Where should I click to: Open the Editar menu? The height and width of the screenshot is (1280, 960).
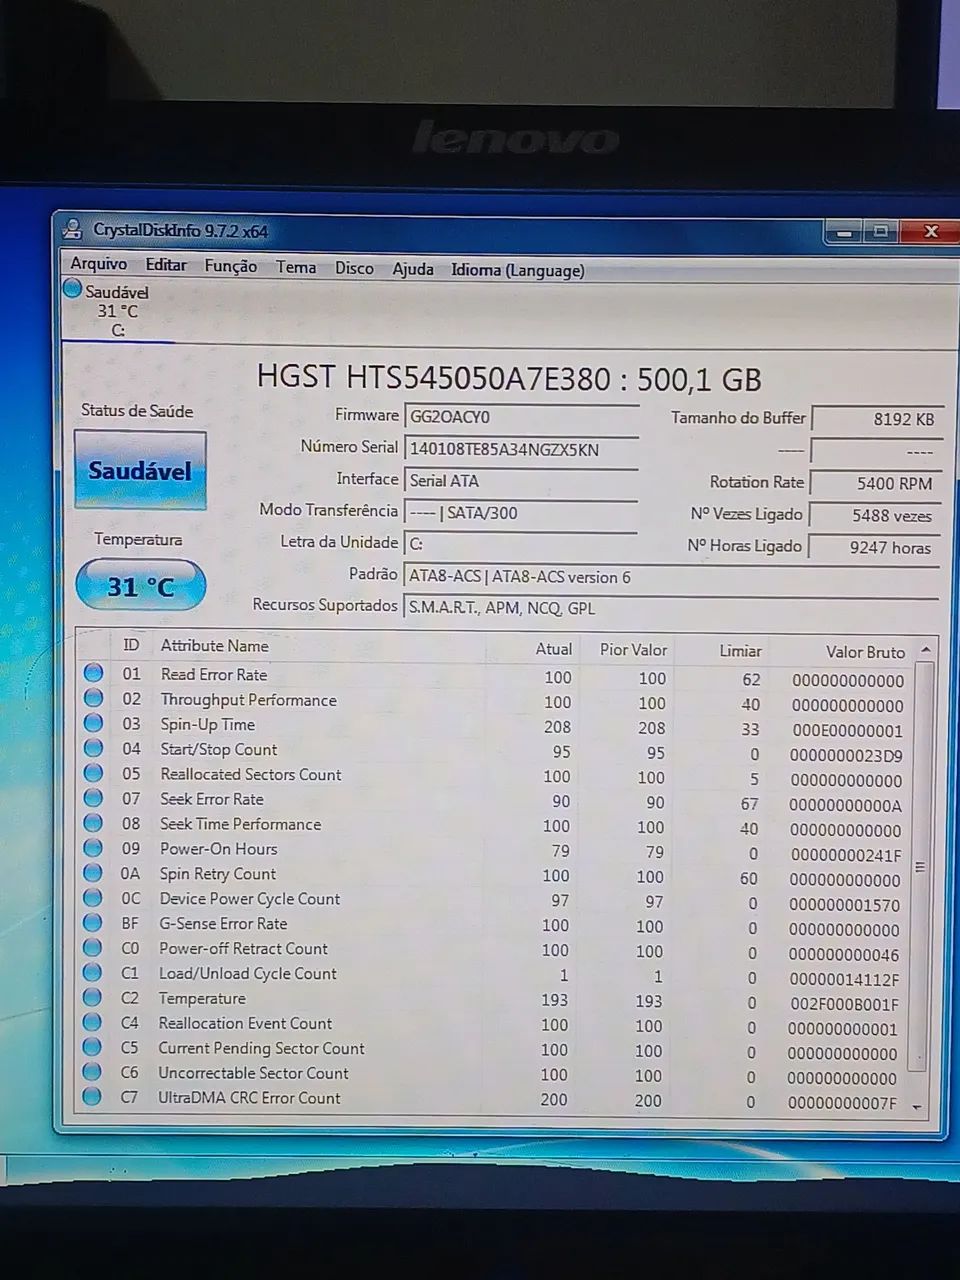(x=166, y=265)
